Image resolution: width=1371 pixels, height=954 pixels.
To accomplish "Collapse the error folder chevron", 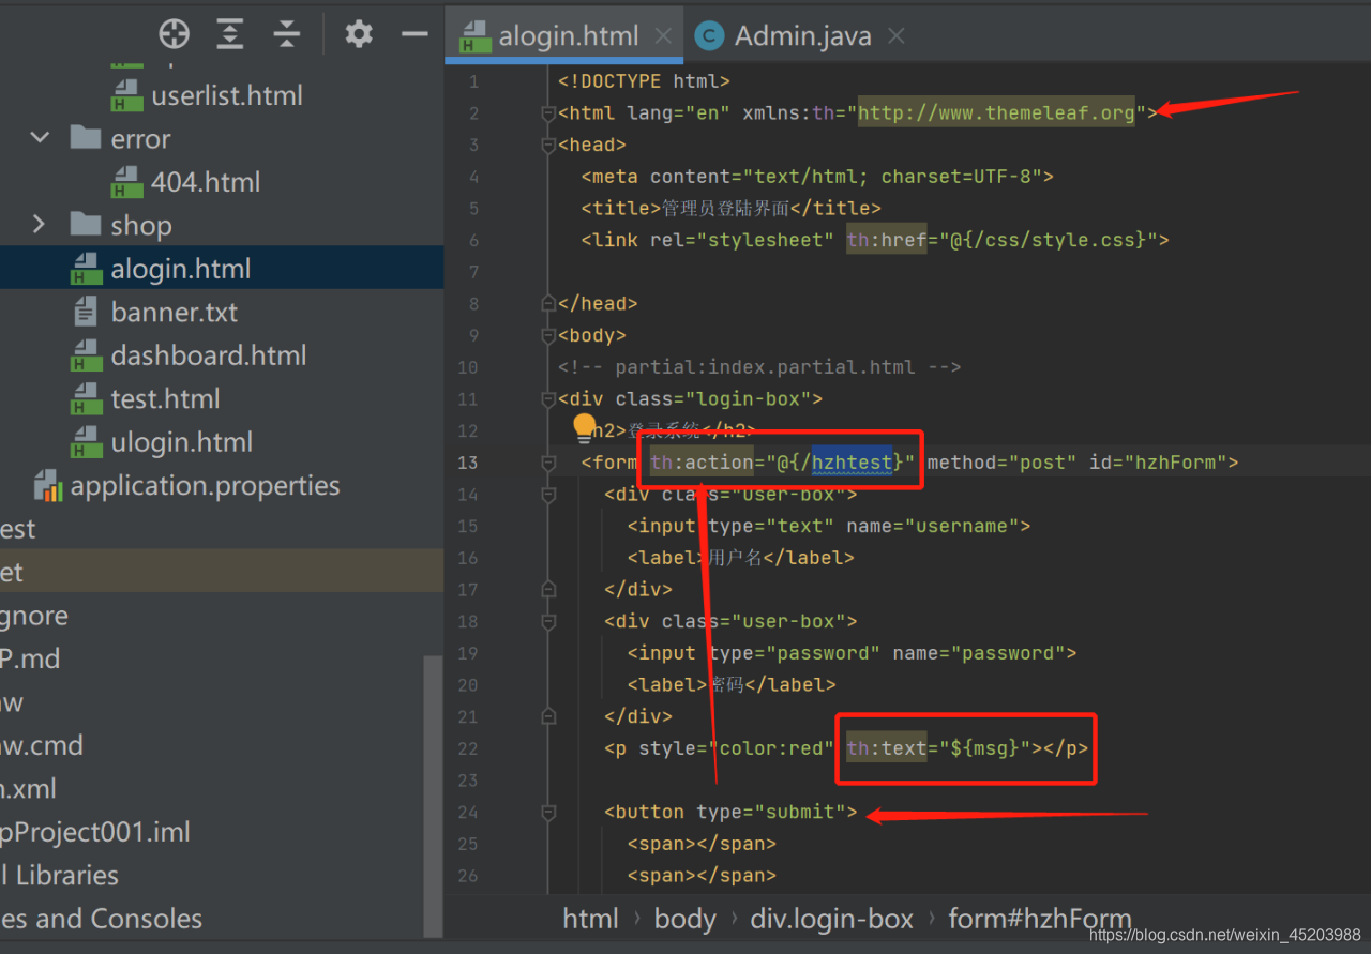I will tap(40, 138).
